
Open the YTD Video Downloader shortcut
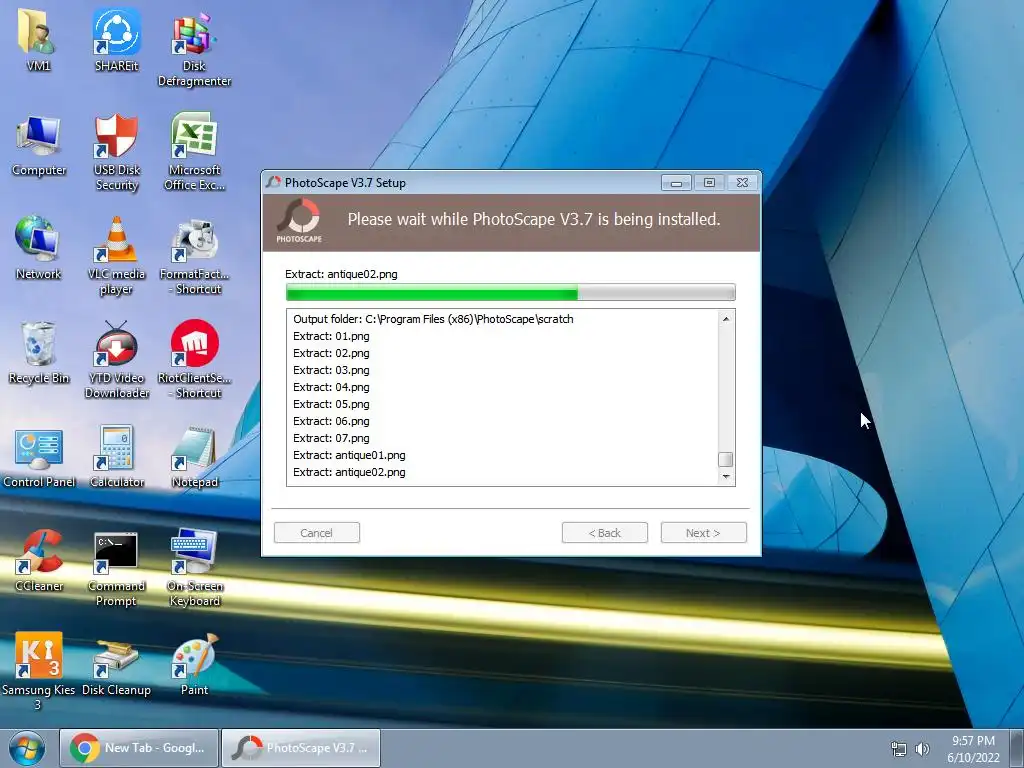coord(116,359)
